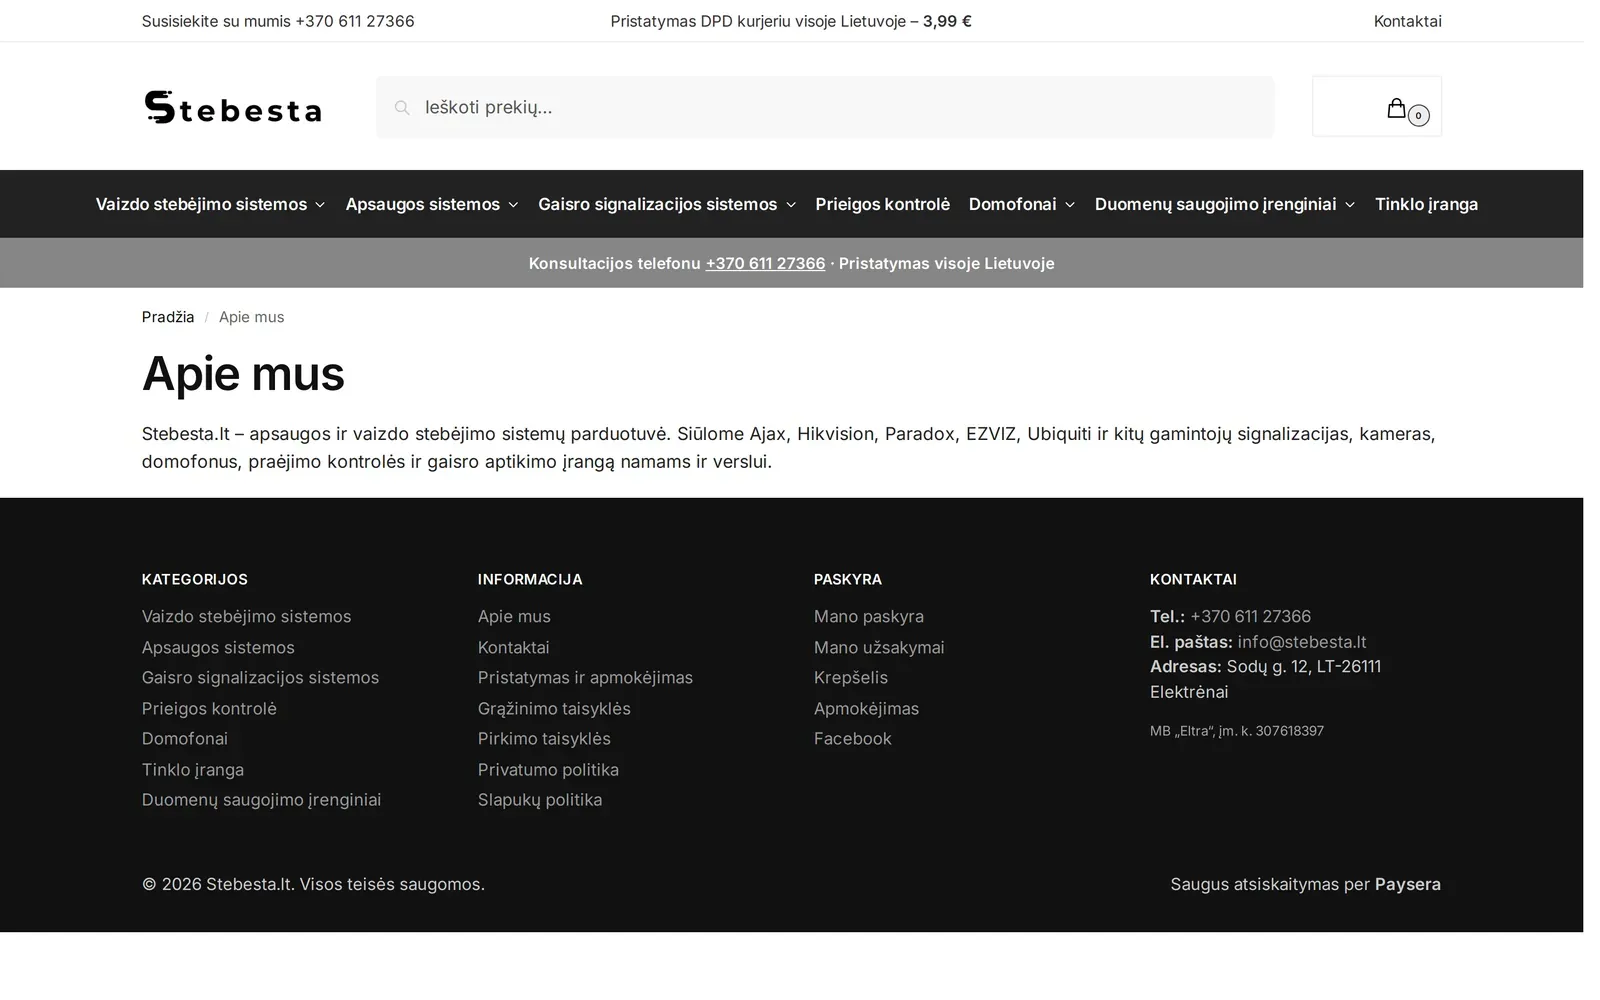
Task: Click info@stebesta.lt email link
Action: 1302,642
